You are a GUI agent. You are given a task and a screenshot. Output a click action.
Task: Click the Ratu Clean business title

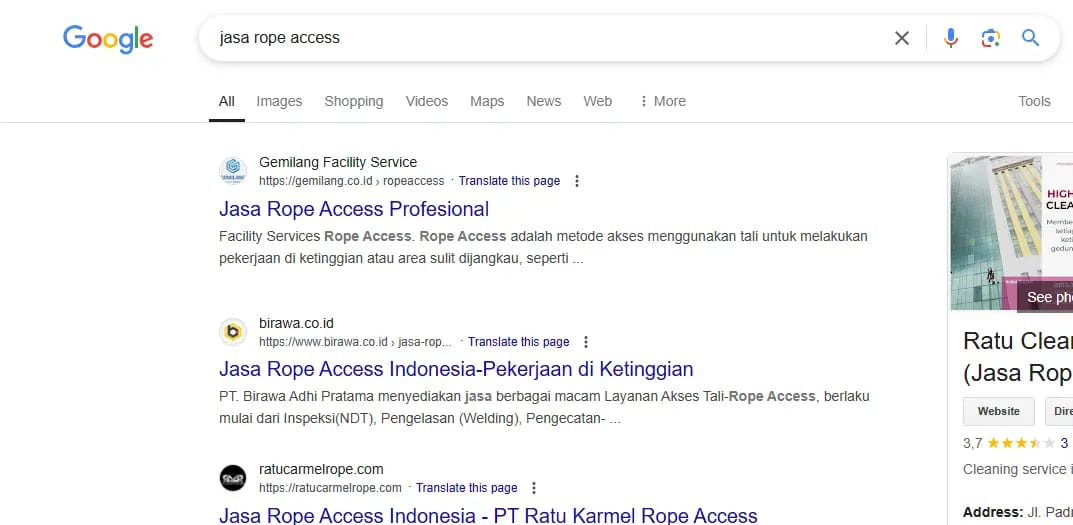(x=1018, y=356)
